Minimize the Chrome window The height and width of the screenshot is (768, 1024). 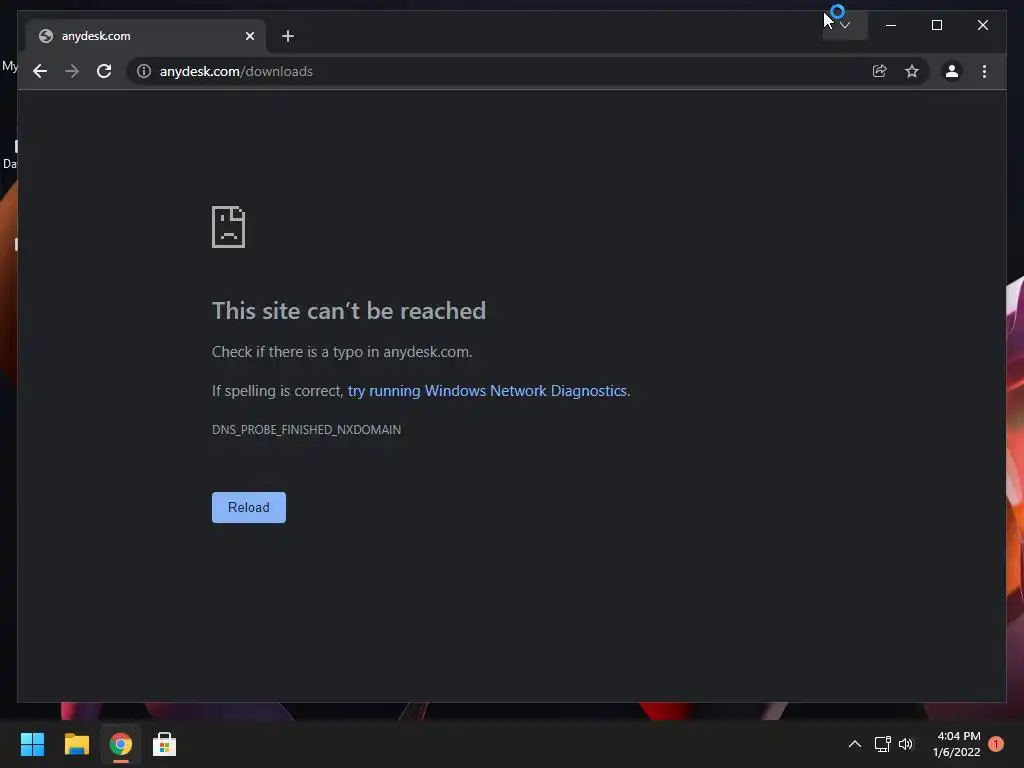coord(891,25)
